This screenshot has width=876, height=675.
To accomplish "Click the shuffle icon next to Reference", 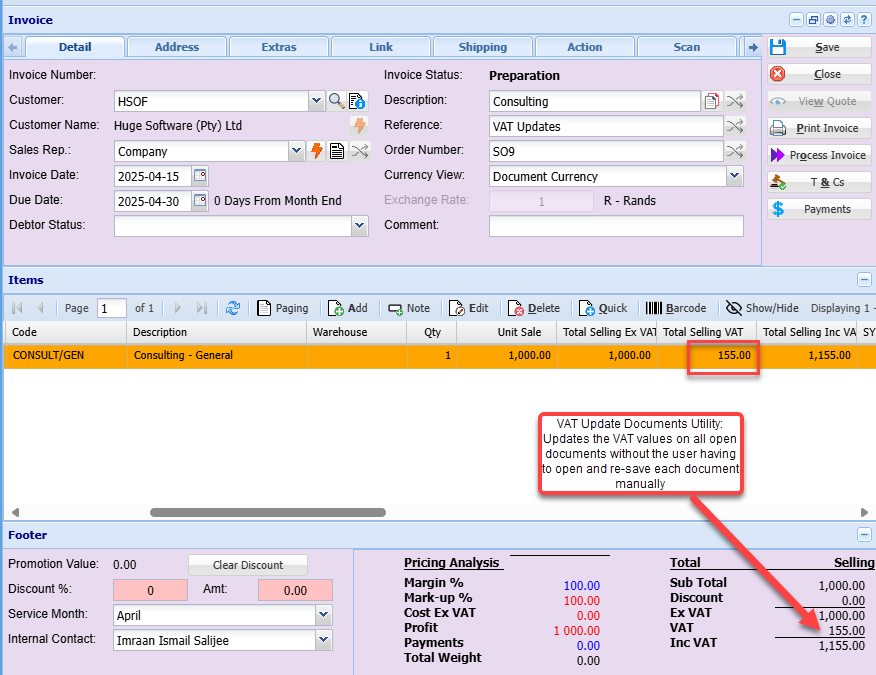I will [x=735, y=126].
